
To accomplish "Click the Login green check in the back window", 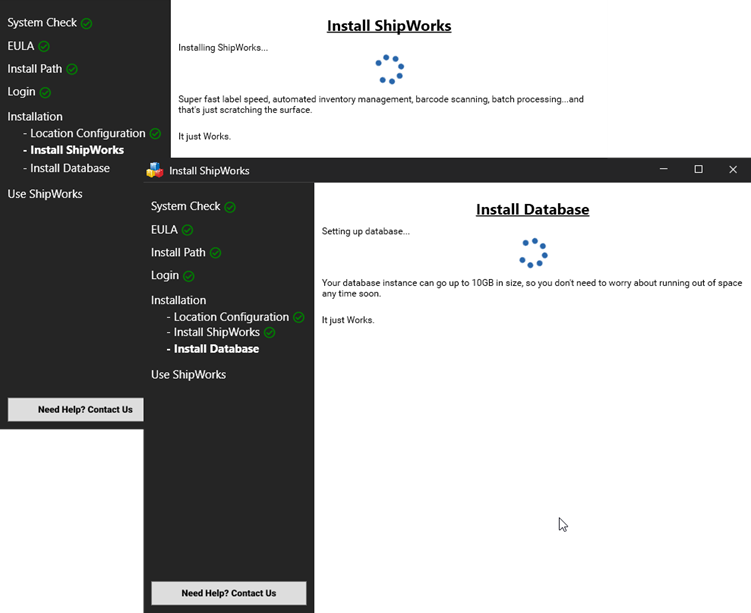I will (x=45, y=92).
